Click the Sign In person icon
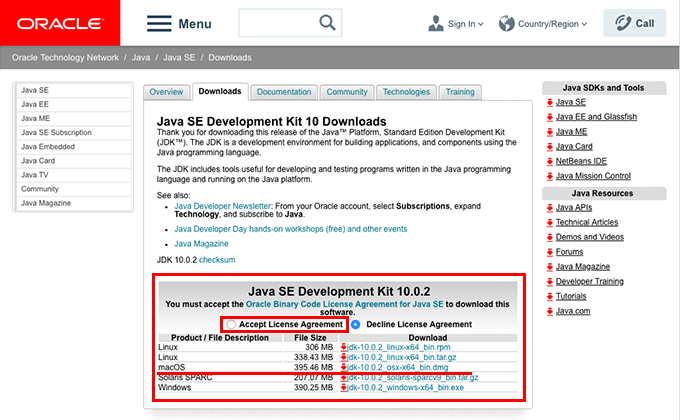Screen dimensions: 680x420 point(435,23)
